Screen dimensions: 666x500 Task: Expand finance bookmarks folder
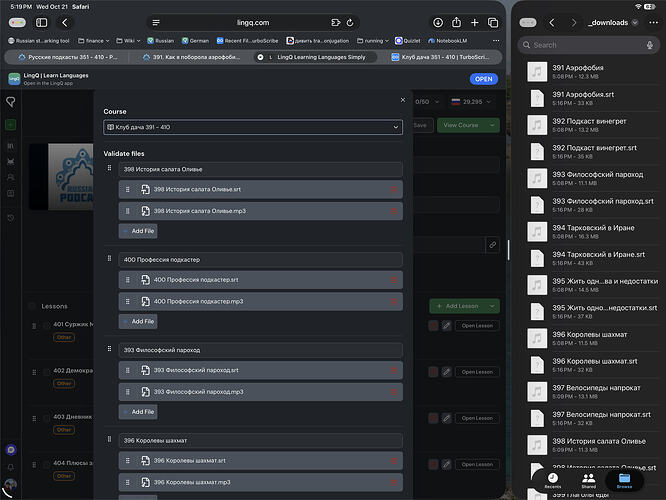pyautogui.click(x=93, y=41)
